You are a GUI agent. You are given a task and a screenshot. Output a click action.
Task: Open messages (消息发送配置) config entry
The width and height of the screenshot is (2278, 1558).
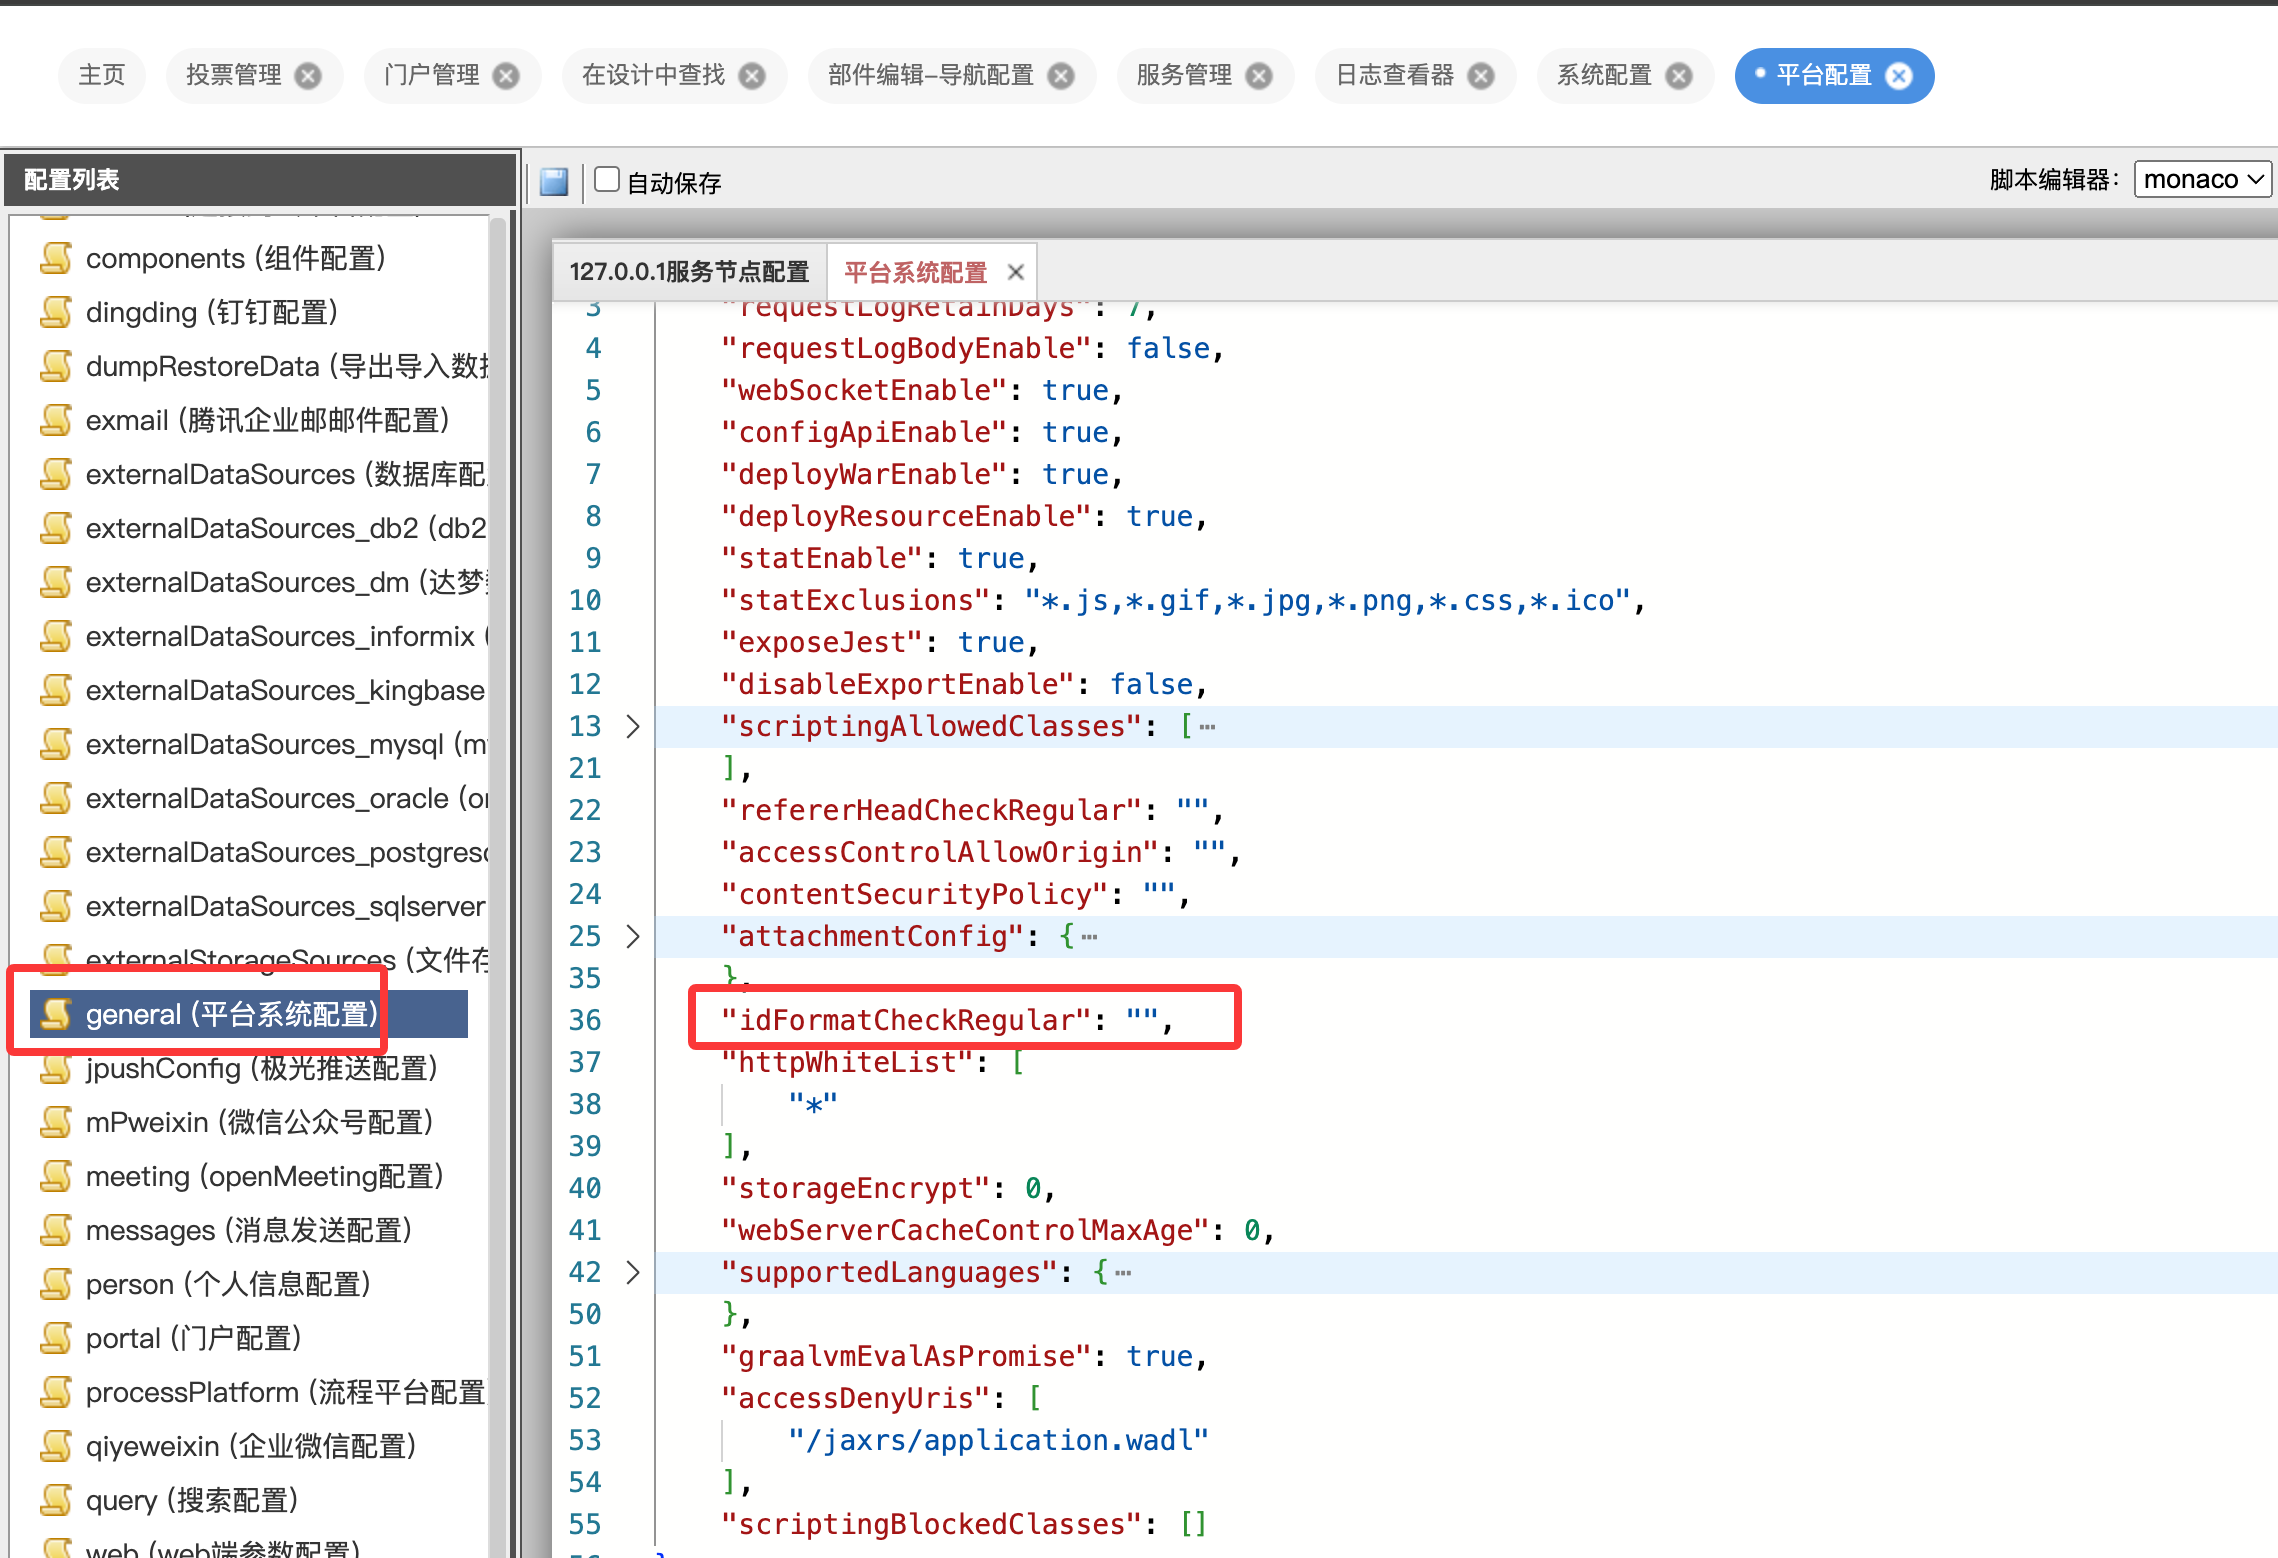pos(248,1230)
